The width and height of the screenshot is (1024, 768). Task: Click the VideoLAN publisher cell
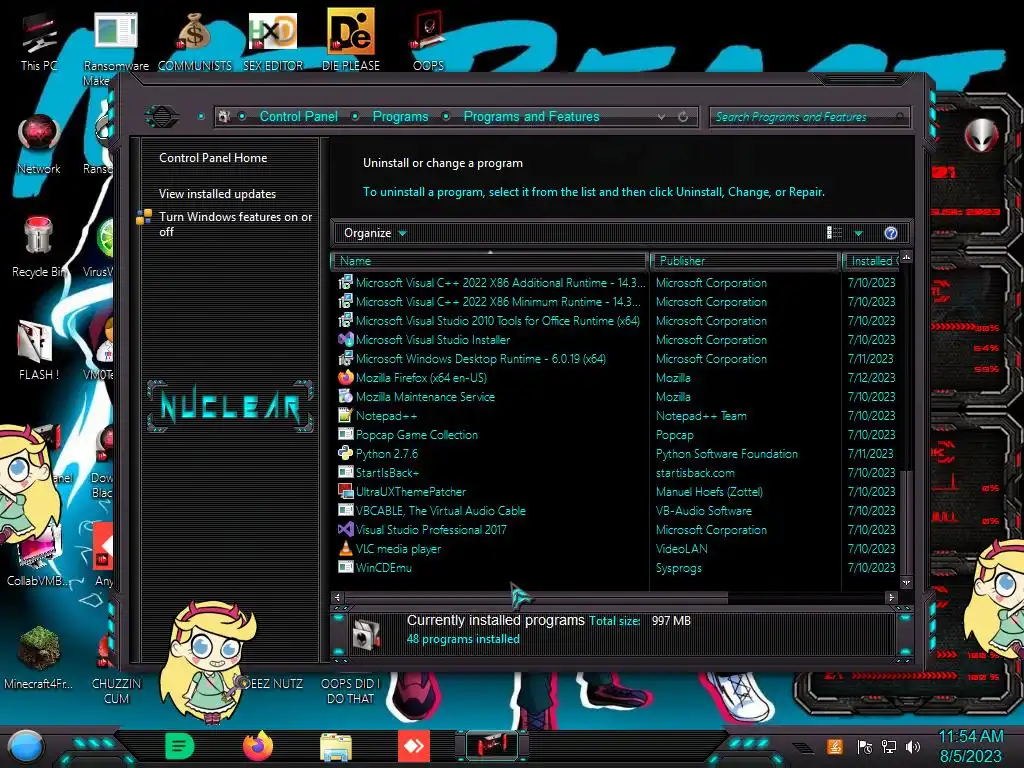[x=682, y=549]
